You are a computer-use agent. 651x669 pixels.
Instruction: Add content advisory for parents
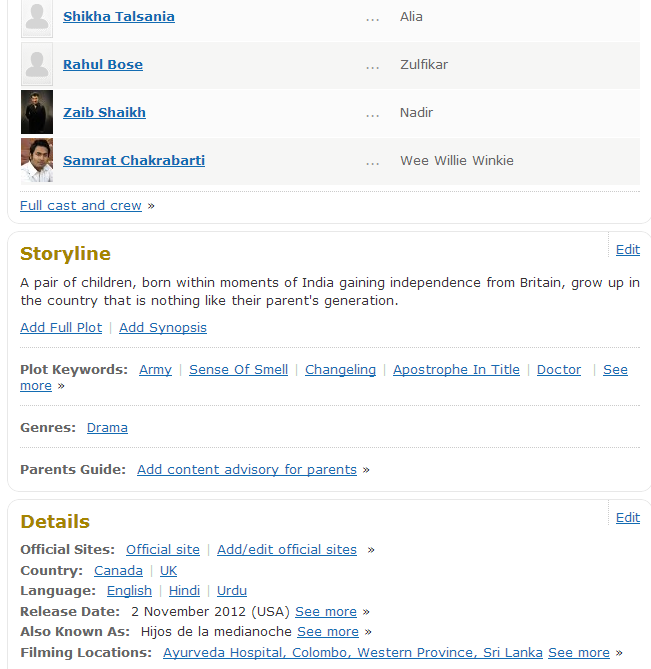247,470
